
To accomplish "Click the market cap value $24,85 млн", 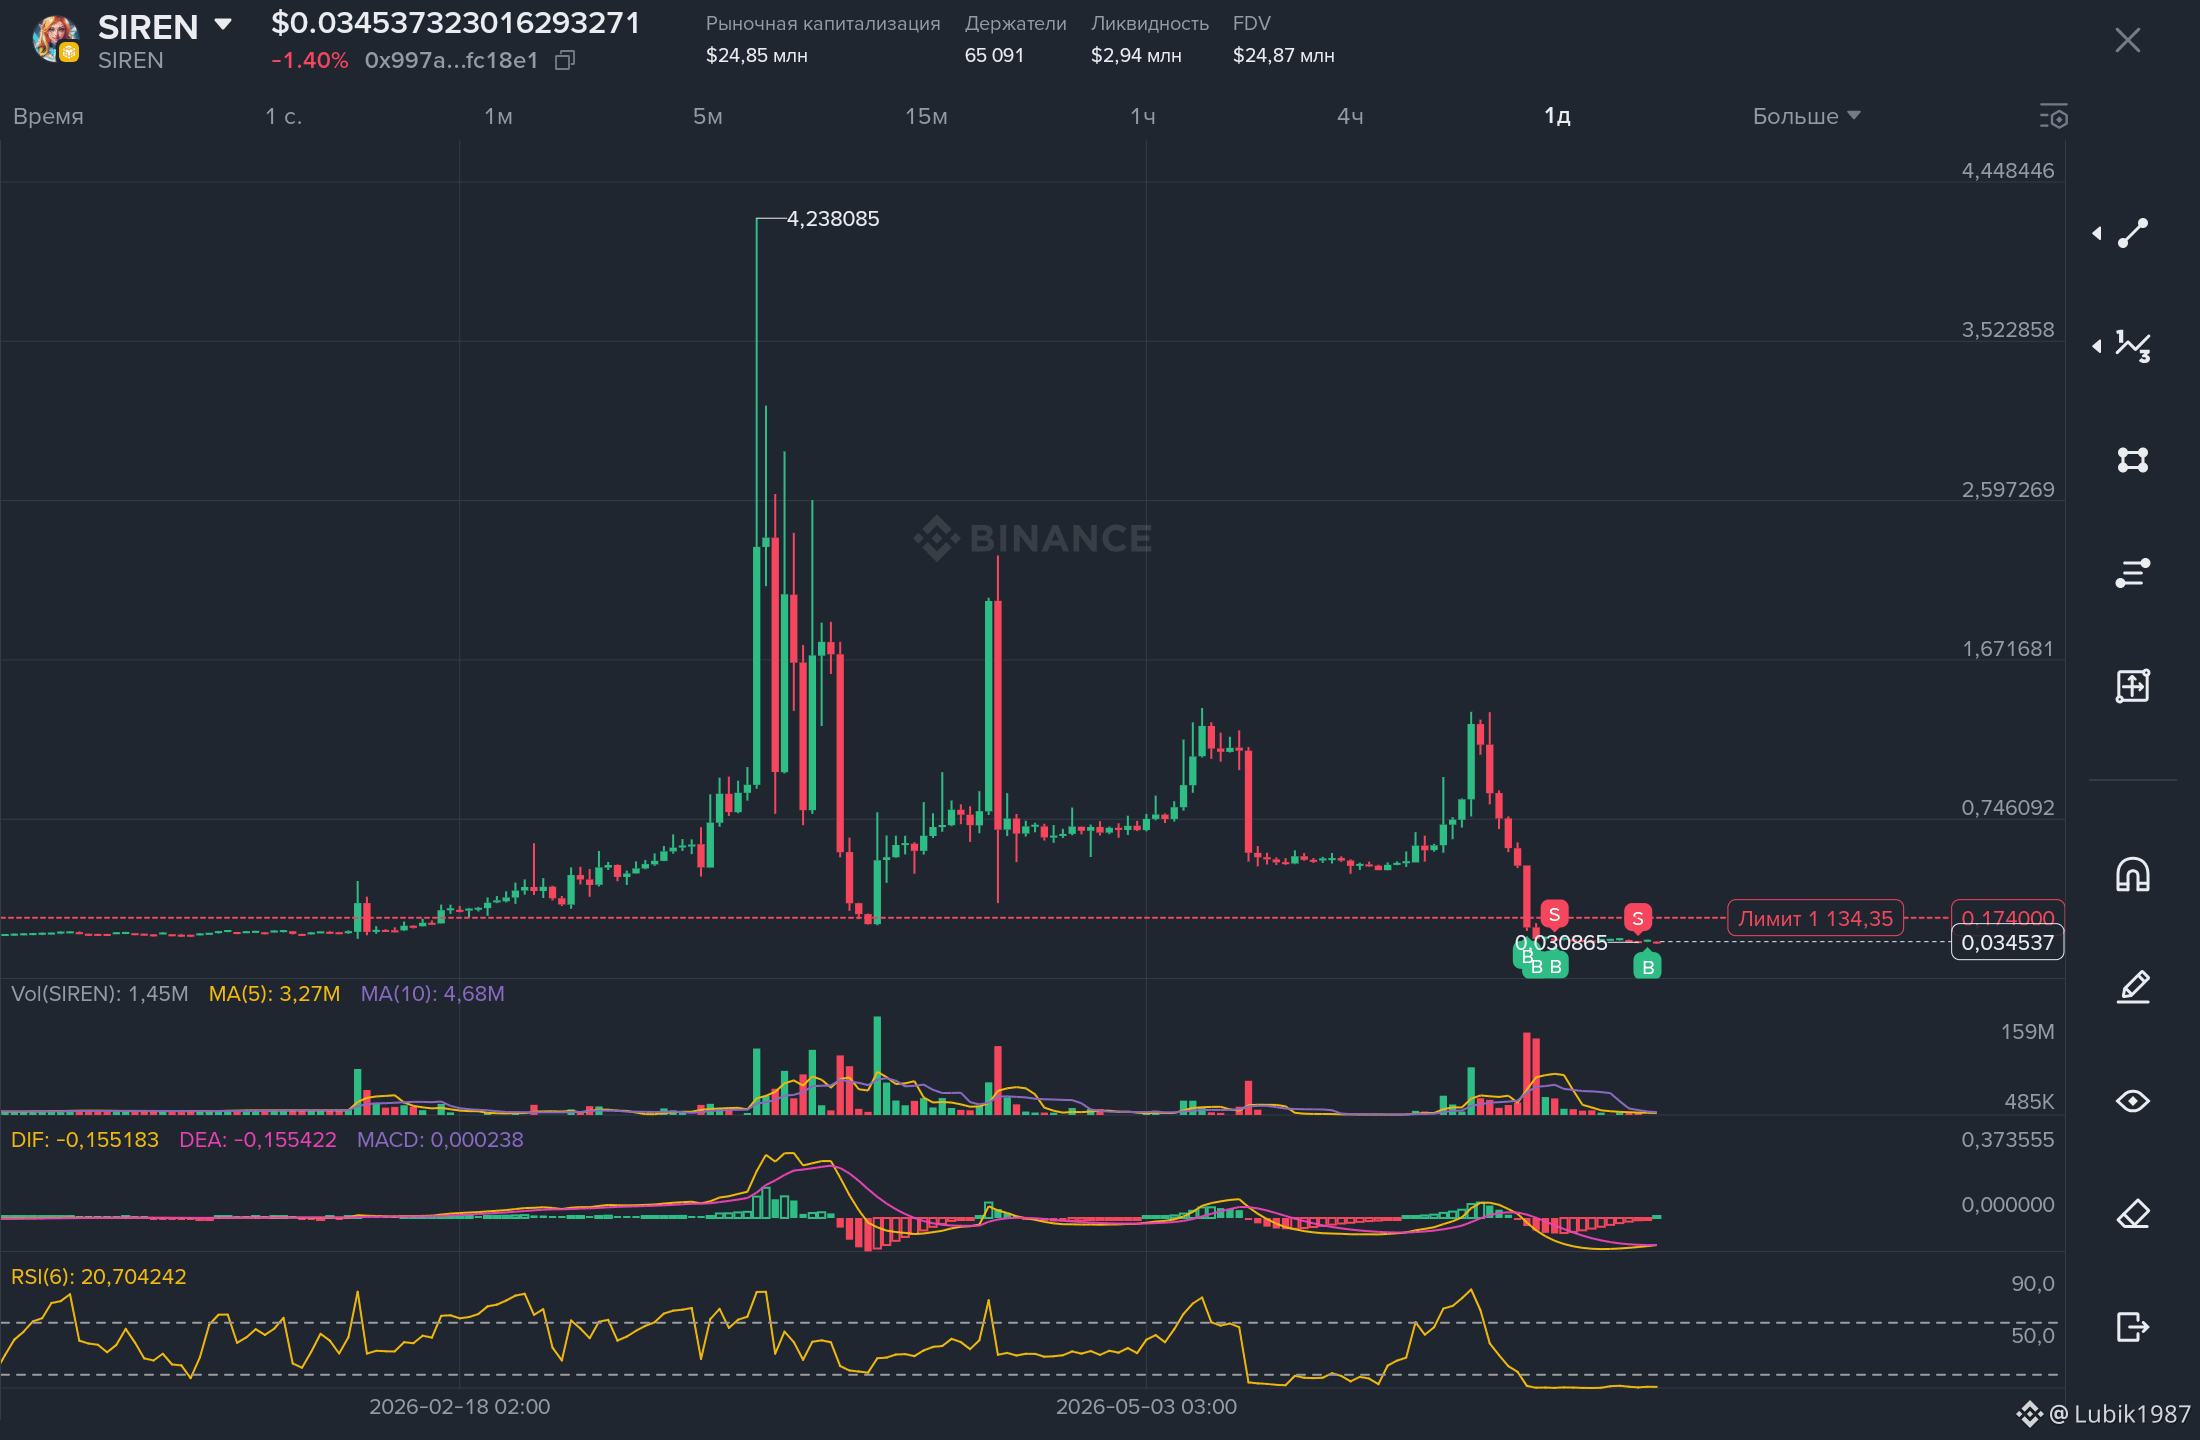I will coord(756,55).
